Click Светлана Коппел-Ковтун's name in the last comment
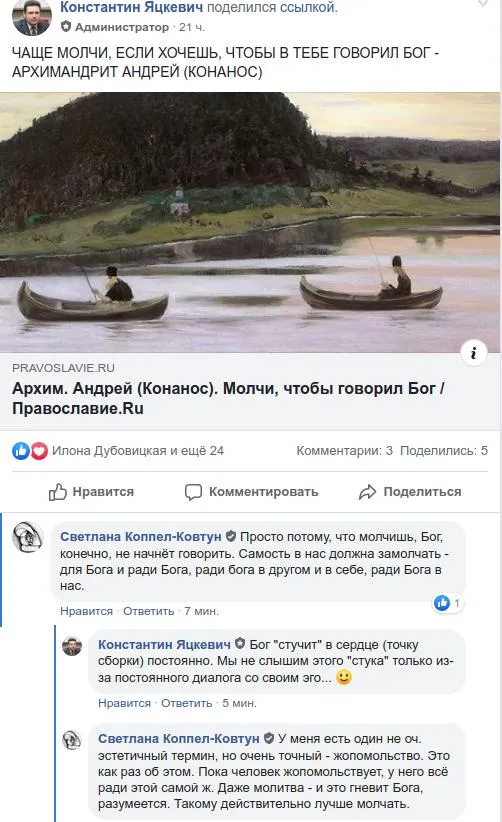This screenshot has width=502, height=822. [x=179, y=739]
